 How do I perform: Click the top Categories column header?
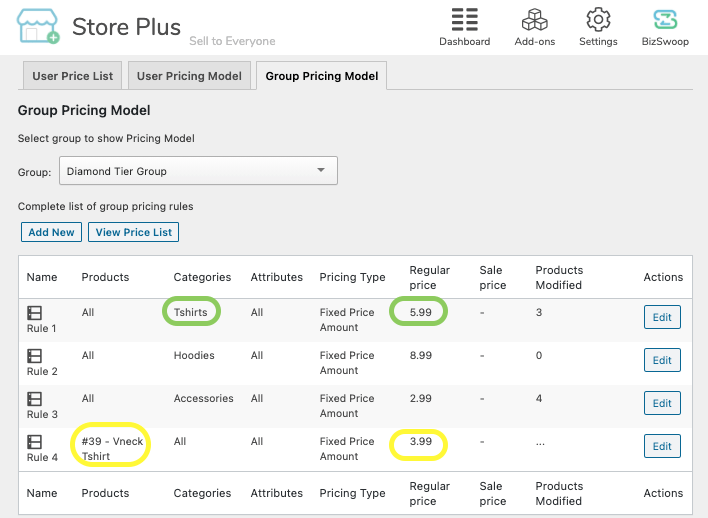[202, 277]
